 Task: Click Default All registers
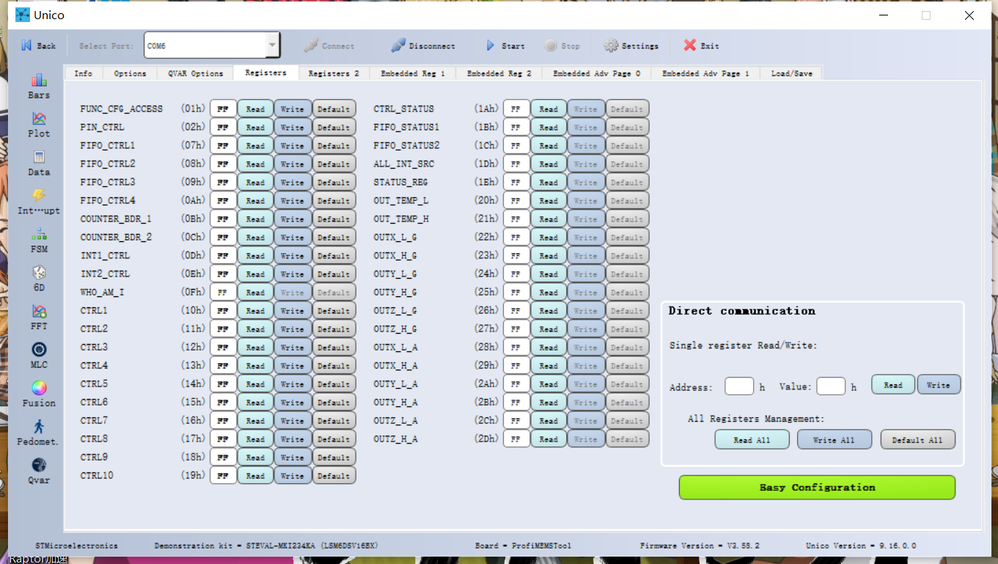click(917, 440)
